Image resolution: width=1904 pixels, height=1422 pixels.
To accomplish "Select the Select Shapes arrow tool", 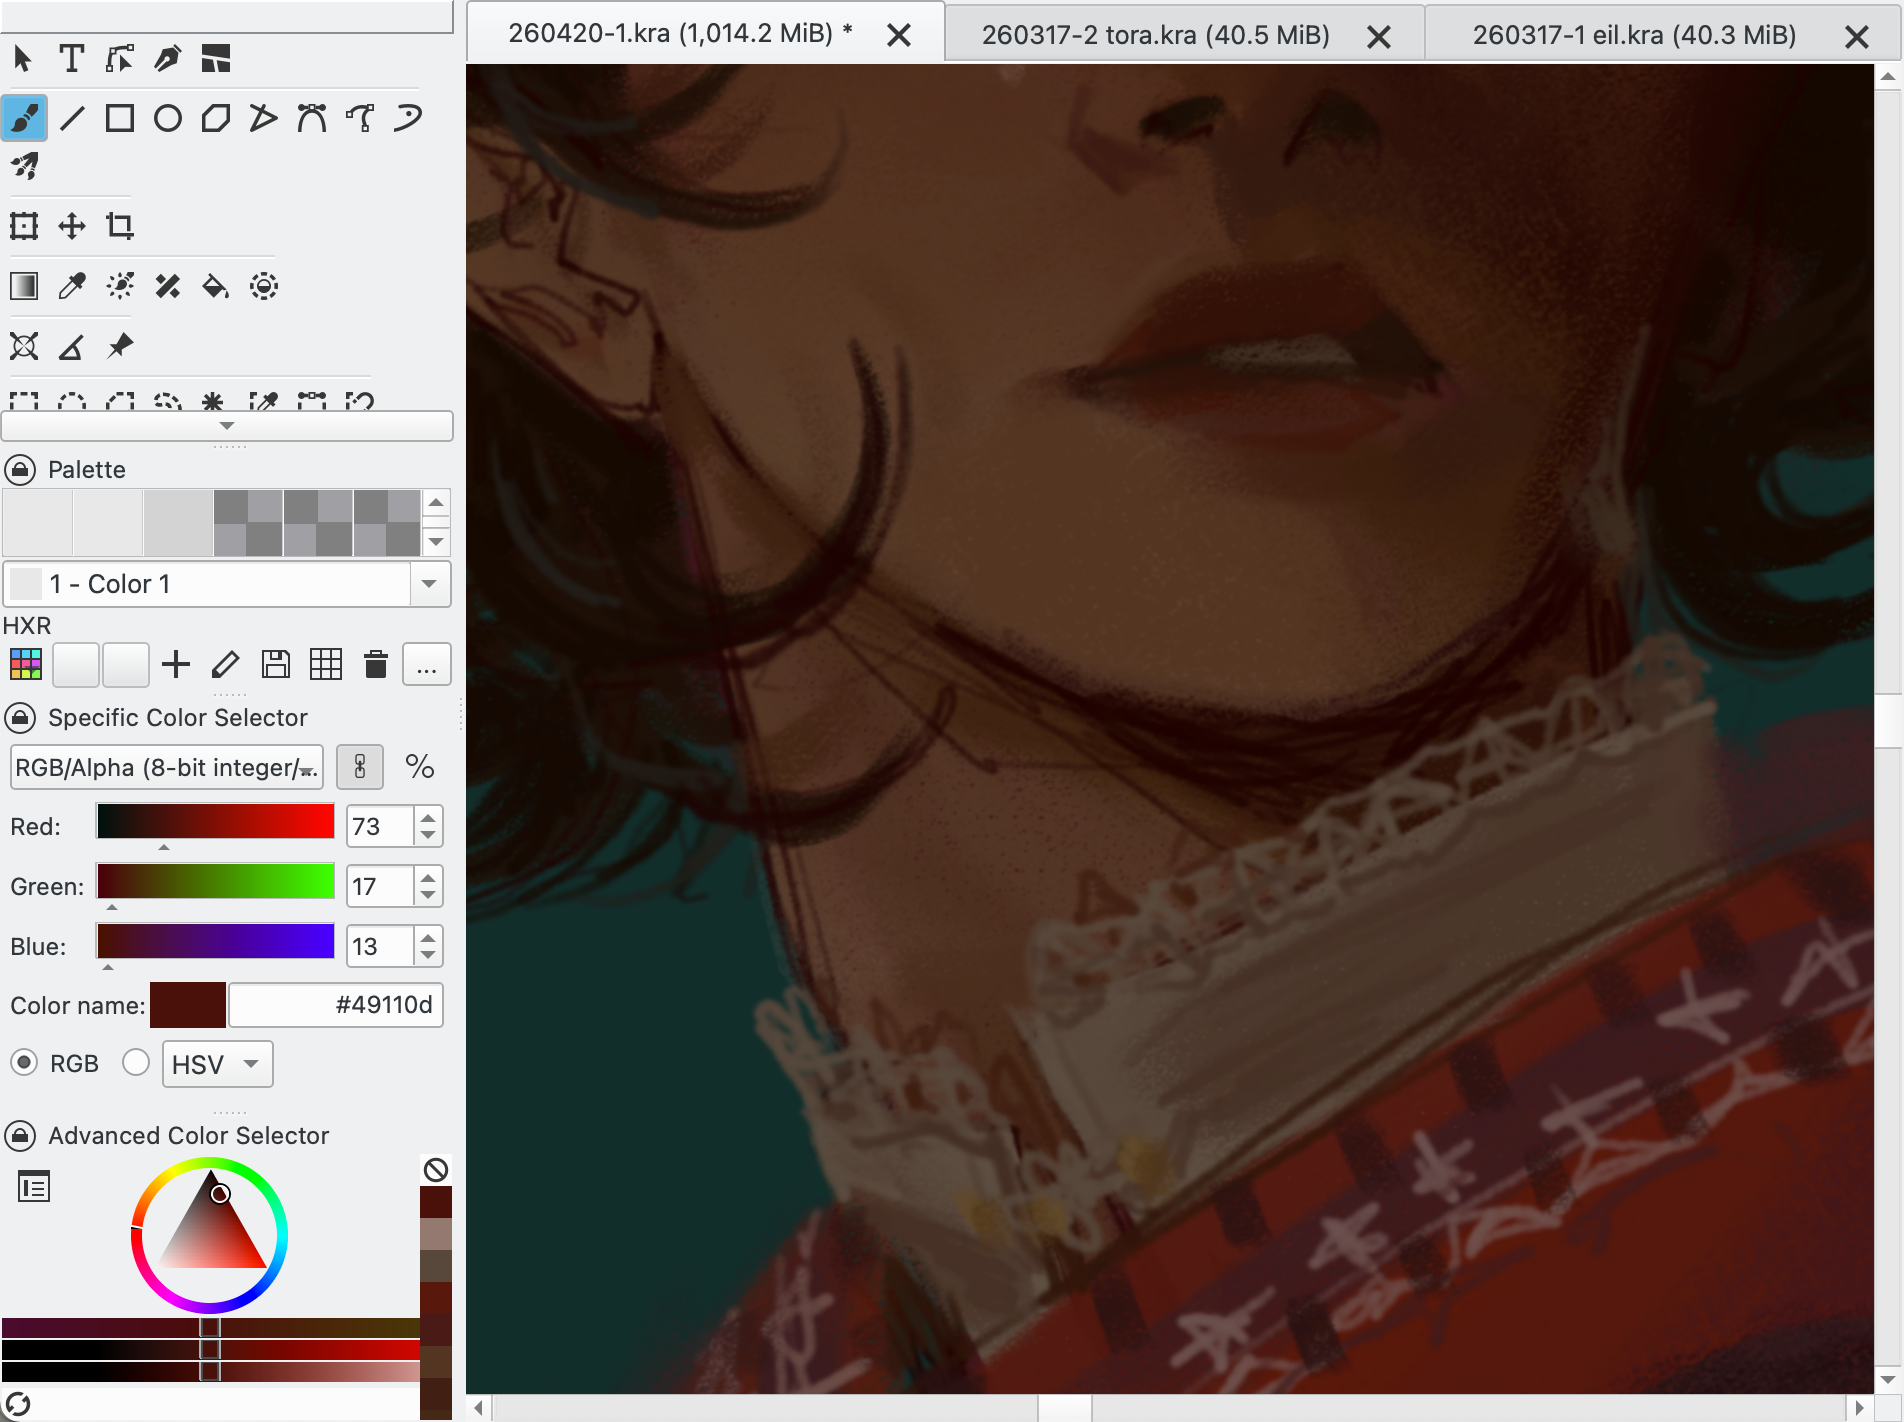I will [x=23, y=59].
